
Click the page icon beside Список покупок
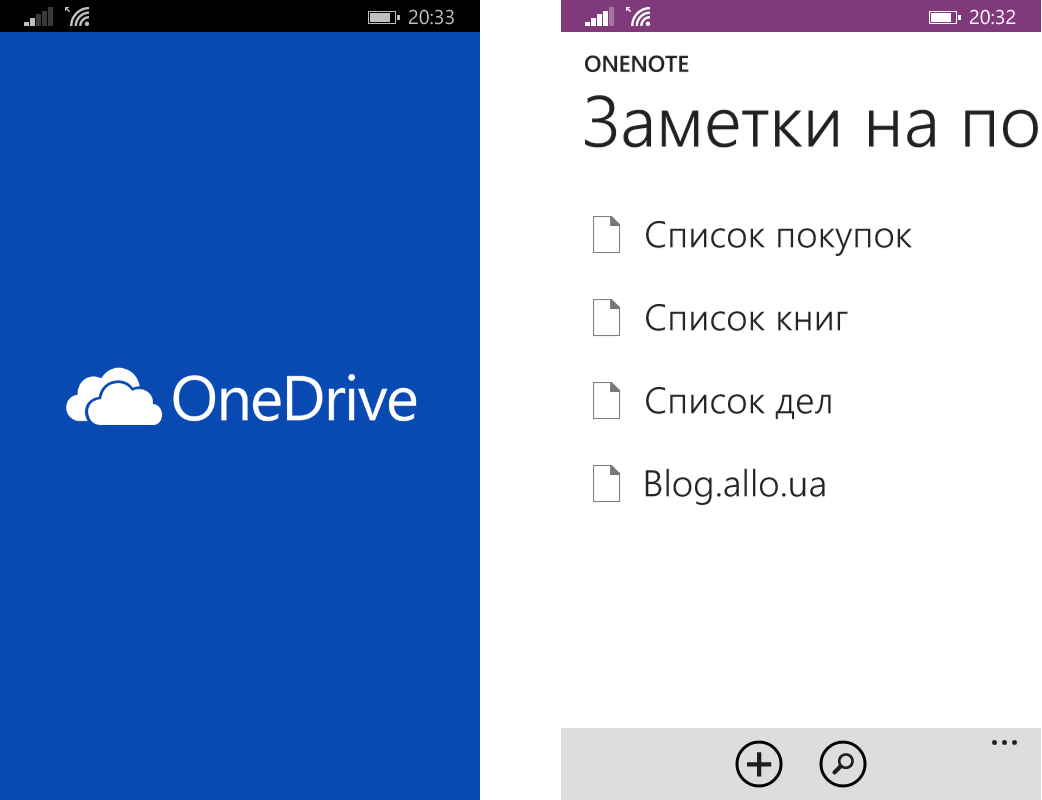click(606, 235)
